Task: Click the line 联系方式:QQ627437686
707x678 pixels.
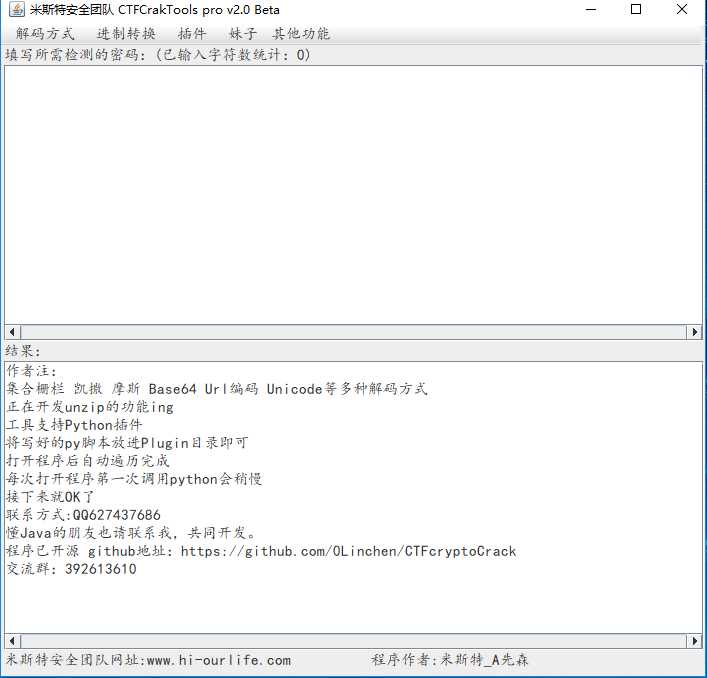Action: pos(83,515)
